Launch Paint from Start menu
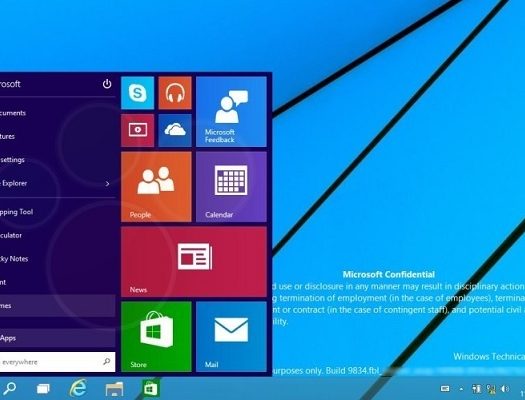Image resolution: width=525 pixels, height=400 pixels. coord(58,282)
